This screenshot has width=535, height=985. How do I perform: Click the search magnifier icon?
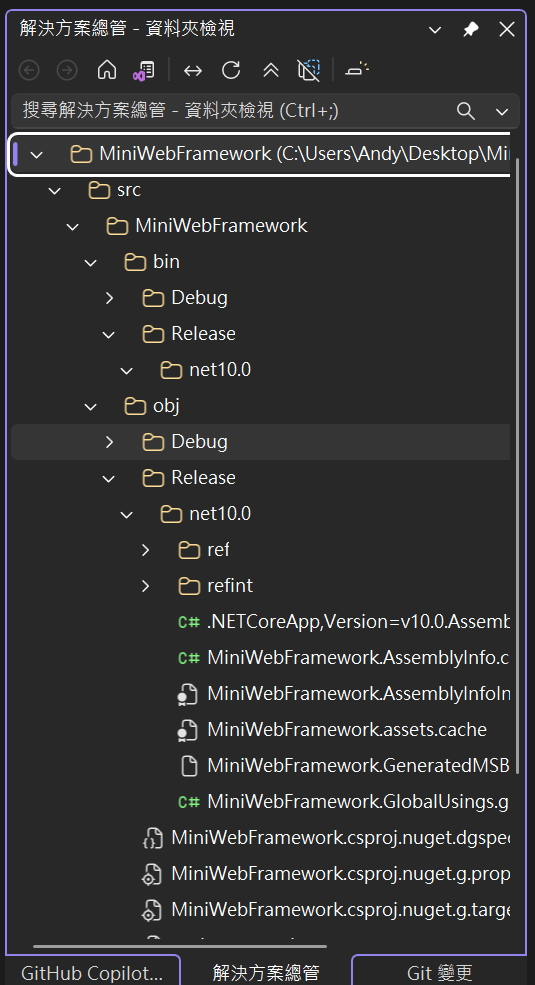(465, 111)
